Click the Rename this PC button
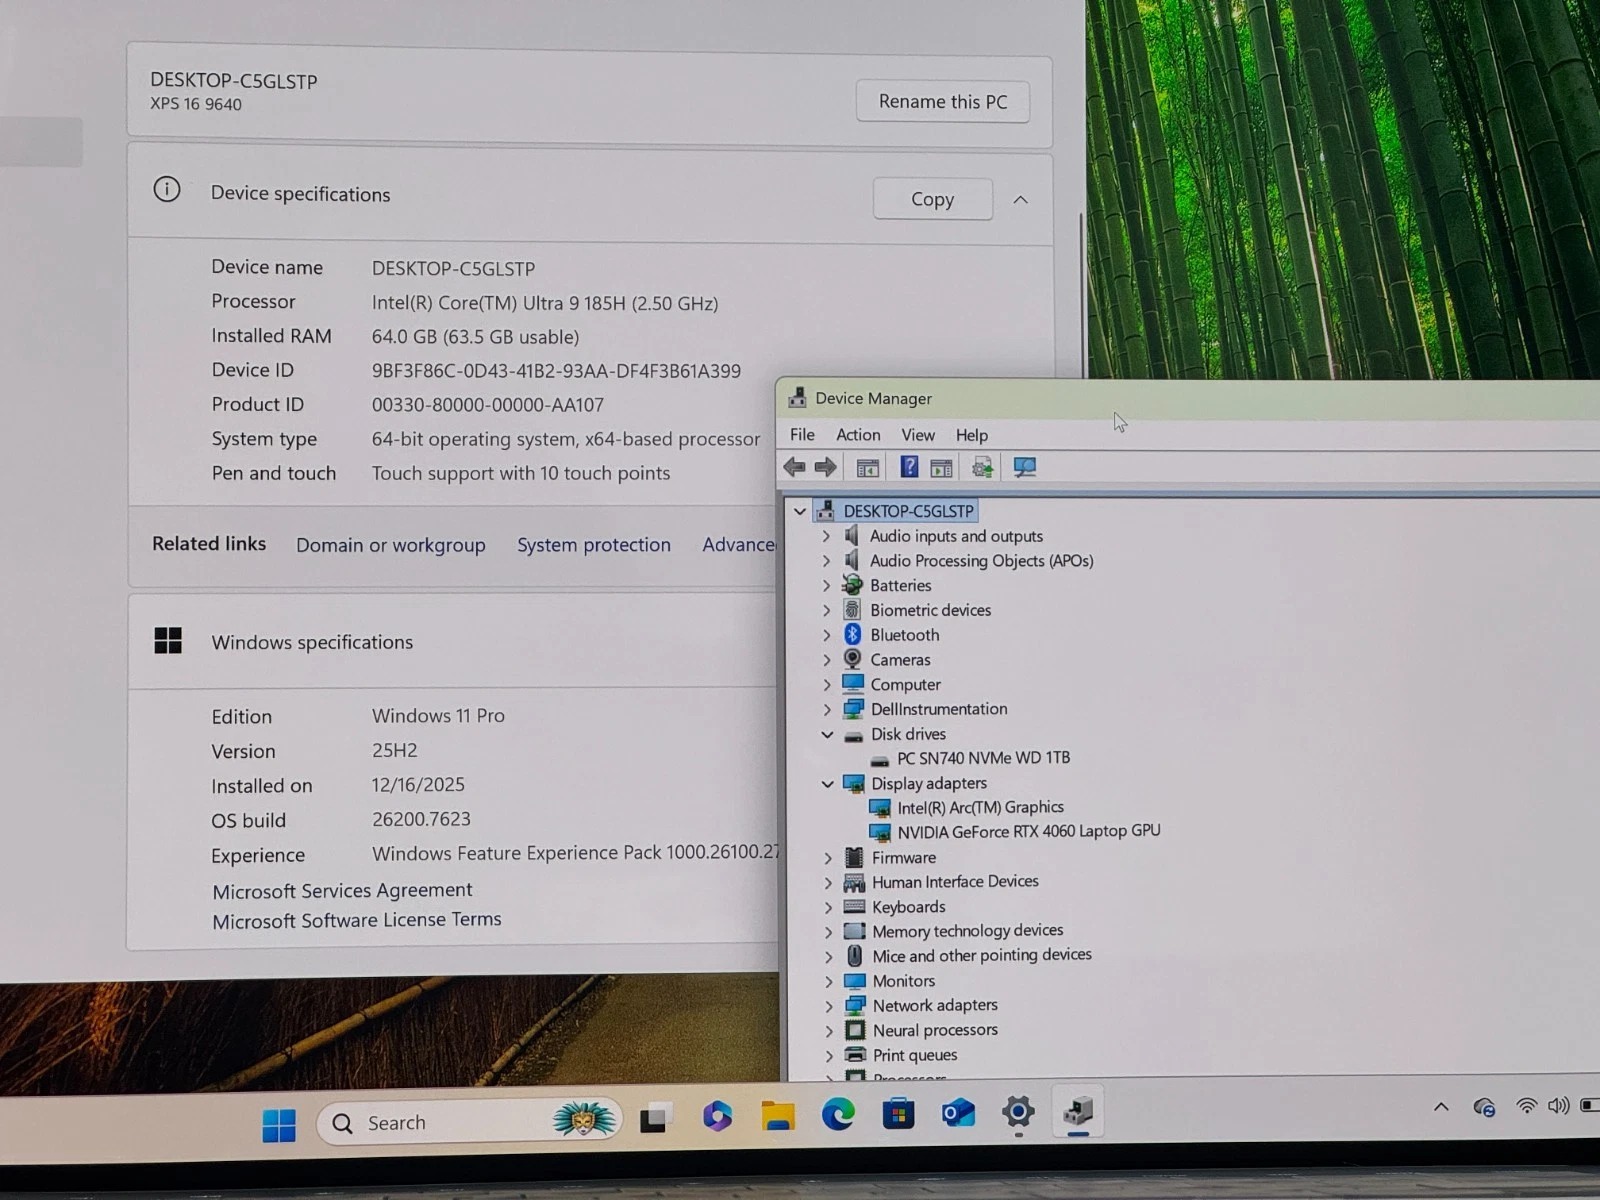 click(x=942, y=102)
